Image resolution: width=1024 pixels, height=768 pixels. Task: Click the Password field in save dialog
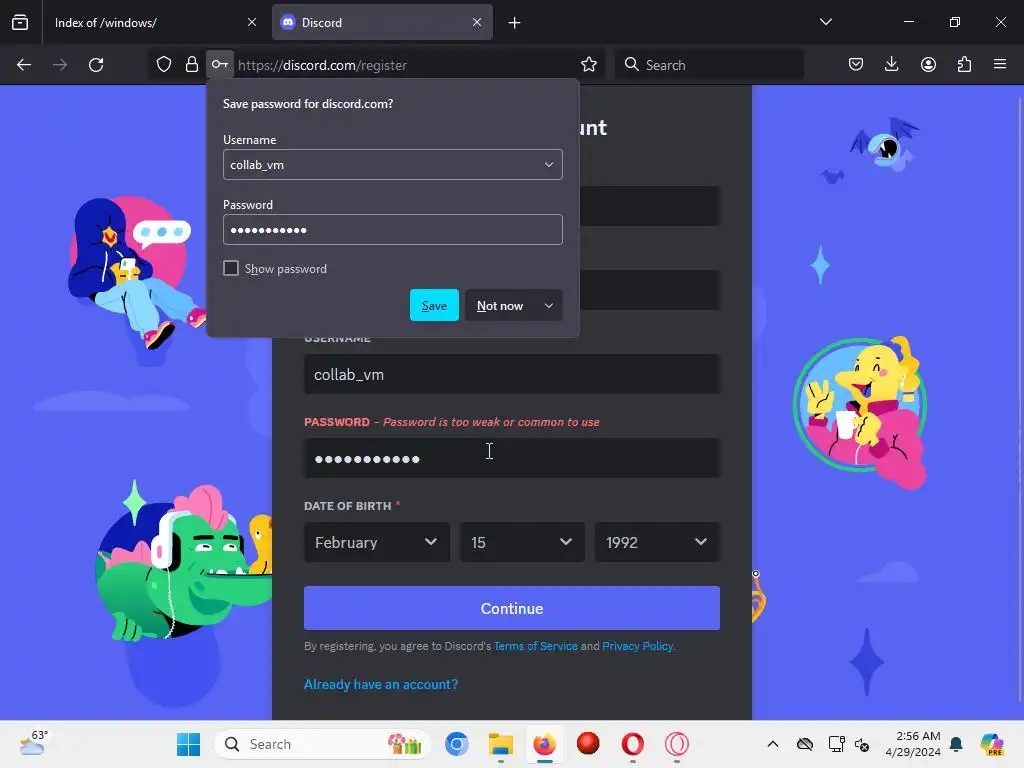point(392,230)
